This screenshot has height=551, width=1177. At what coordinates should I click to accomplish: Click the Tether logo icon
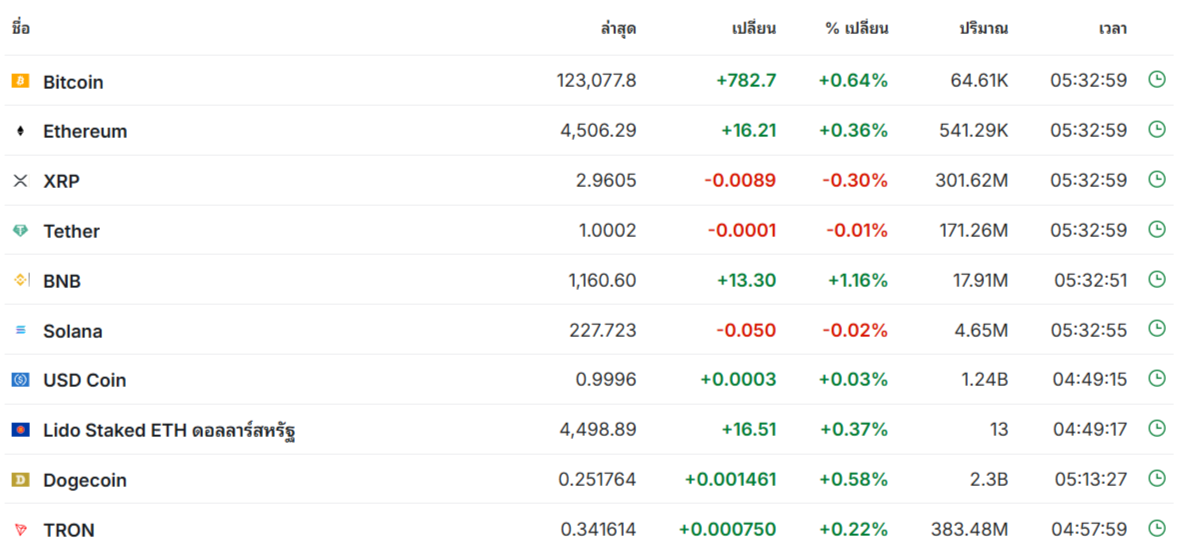tap(20, 231)
